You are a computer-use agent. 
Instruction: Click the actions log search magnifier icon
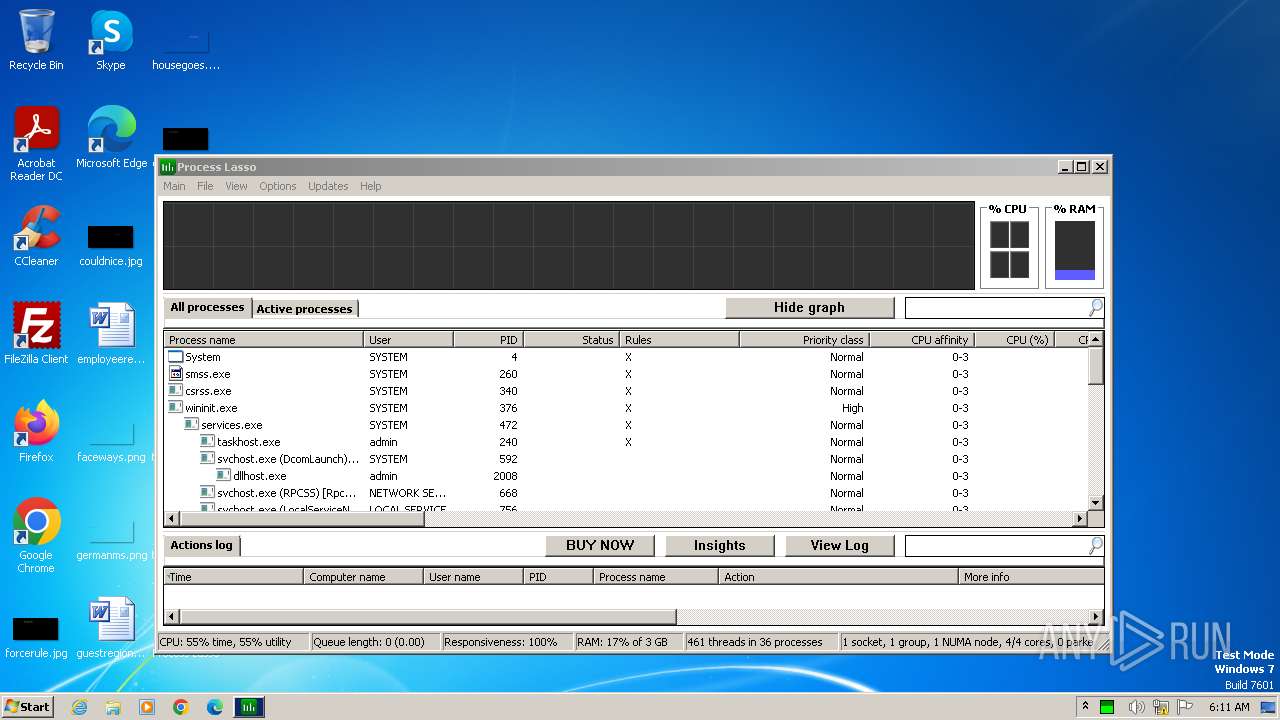click(1095, 546)
